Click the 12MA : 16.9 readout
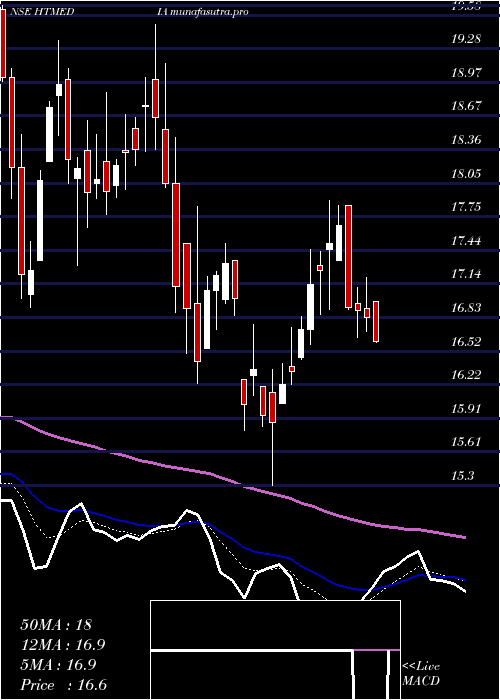500x700 pixels. tap(63, 645)
